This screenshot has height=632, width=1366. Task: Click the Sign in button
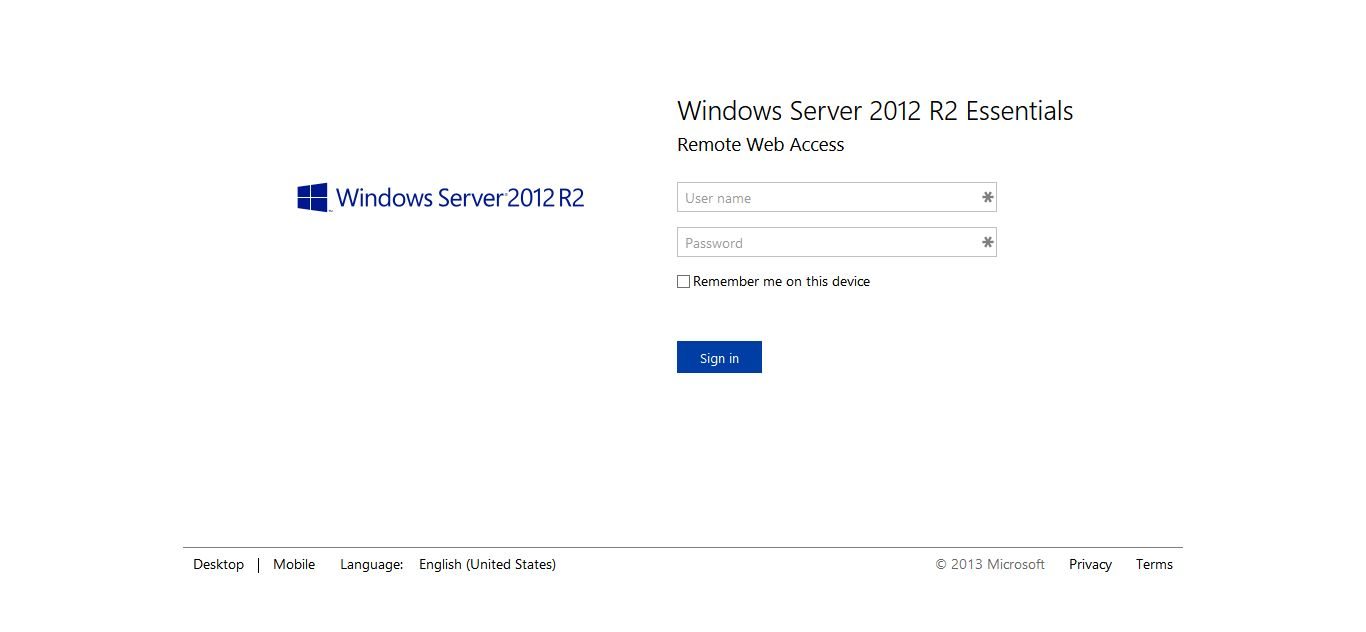[x=719, y=357]
